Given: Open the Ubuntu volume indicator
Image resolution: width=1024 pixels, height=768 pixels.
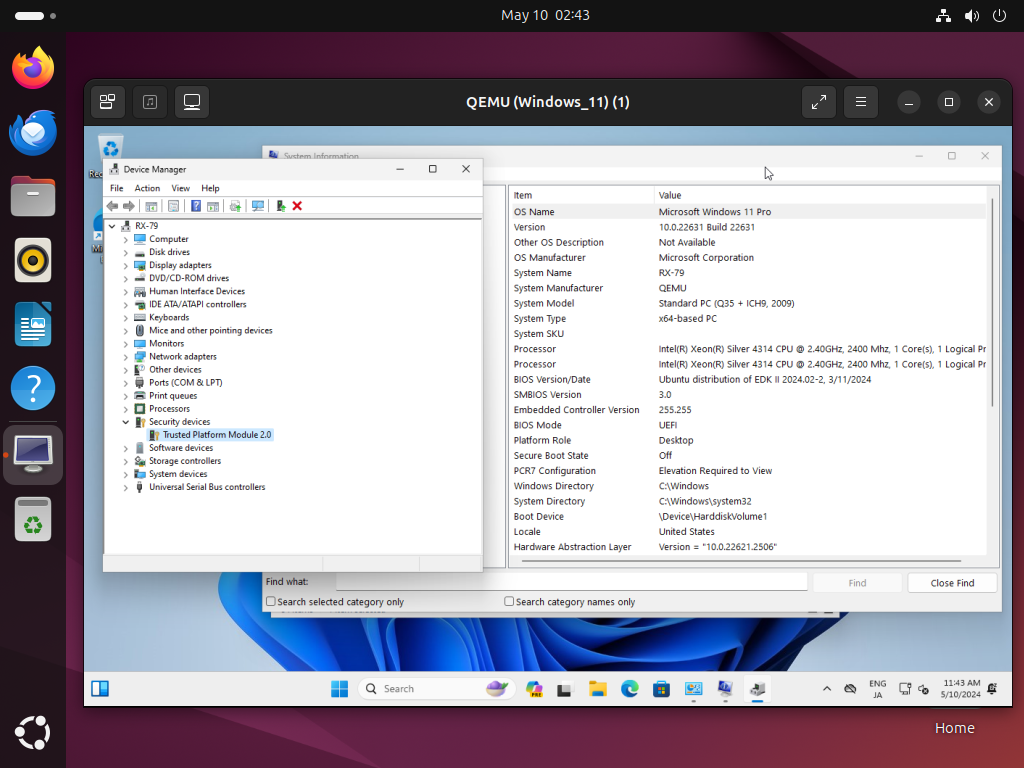Looking at the screenshot, I should (972, 16).
